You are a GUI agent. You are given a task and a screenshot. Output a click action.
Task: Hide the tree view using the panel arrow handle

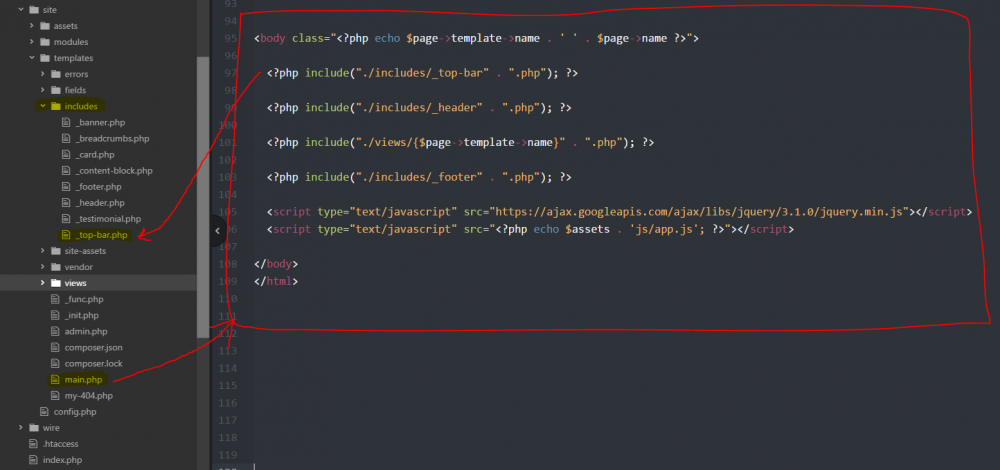point(217,230)
